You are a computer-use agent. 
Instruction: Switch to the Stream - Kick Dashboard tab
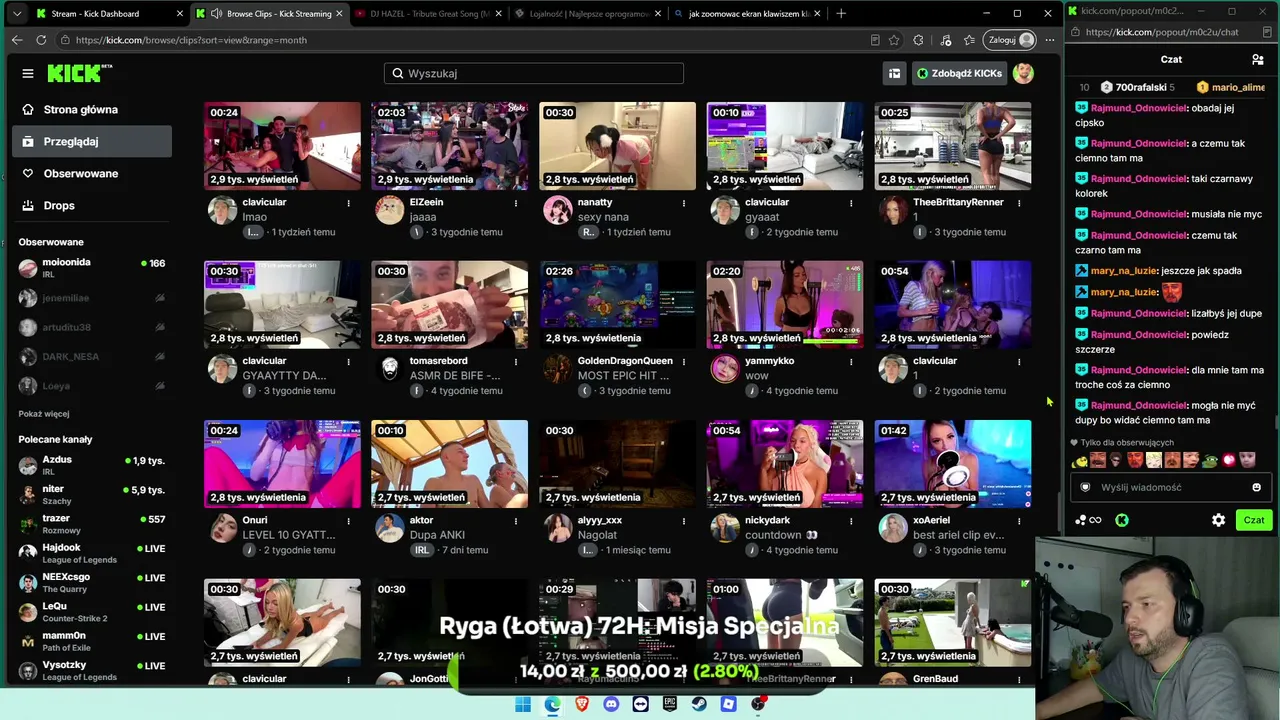point(108,14)
